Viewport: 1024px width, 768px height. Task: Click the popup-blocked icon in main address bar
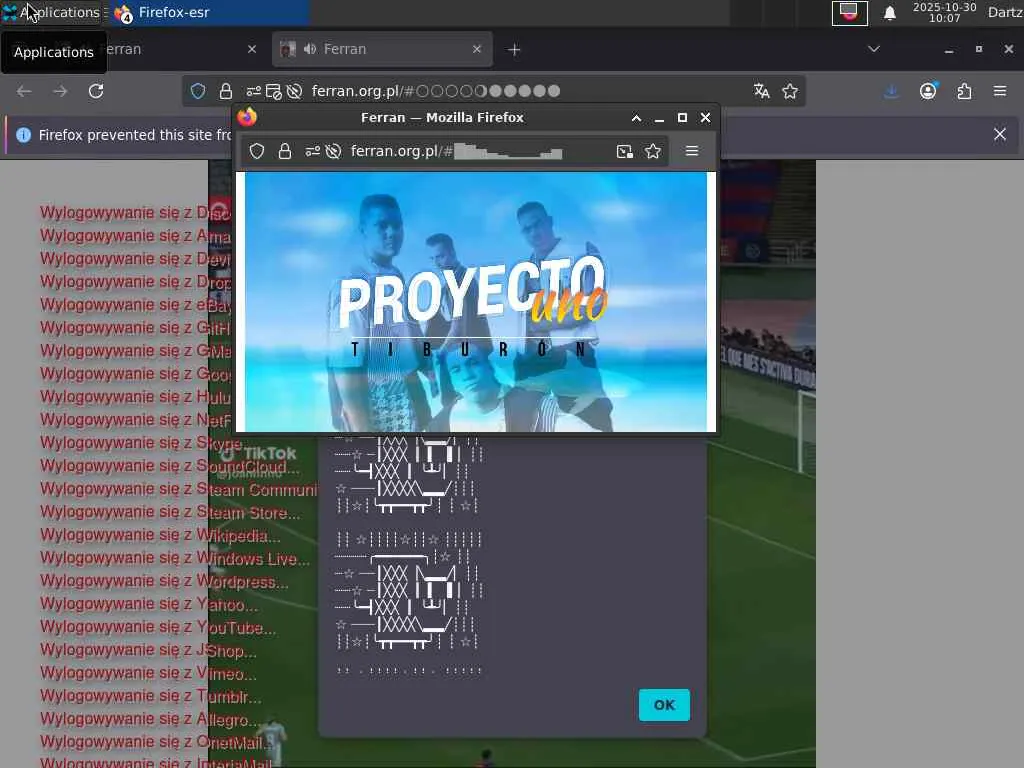coord(274,91)
